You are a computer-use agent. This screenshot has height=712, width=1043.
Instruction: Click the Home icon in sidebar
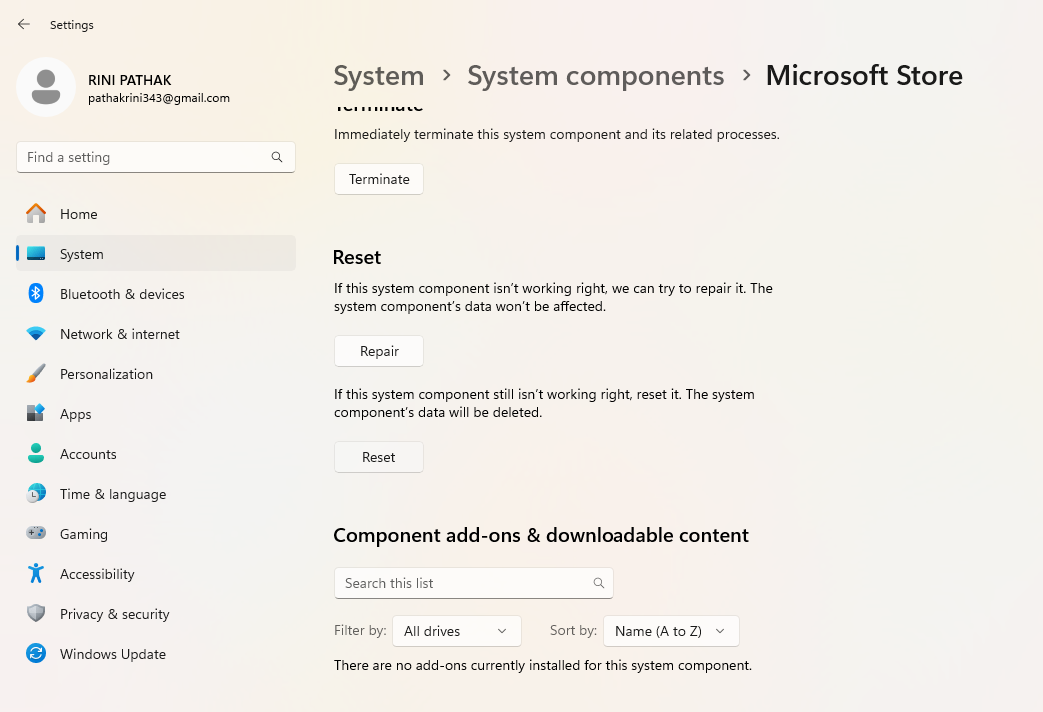36,214
